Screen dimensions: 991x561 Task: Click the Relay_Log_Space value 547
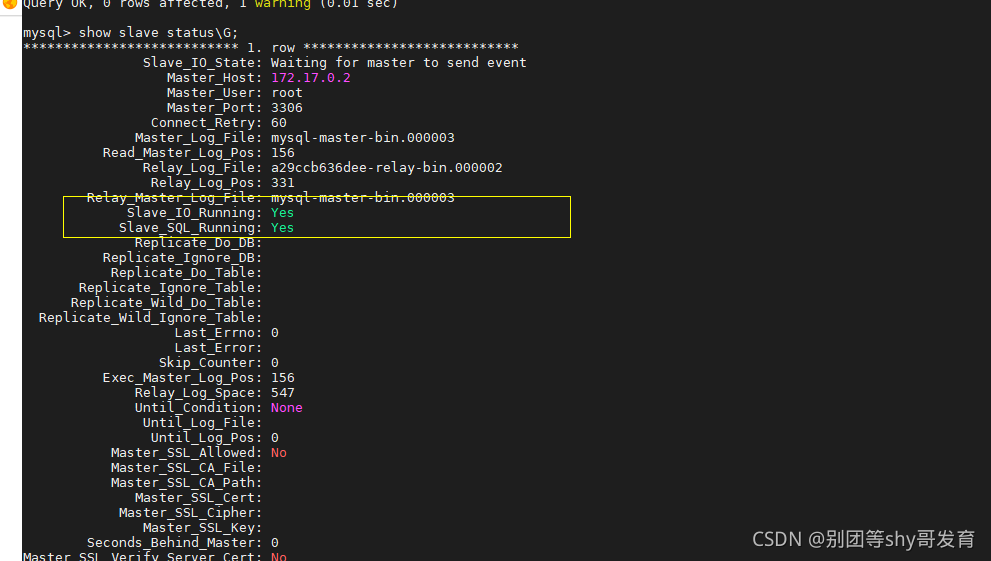click(282, 393)
